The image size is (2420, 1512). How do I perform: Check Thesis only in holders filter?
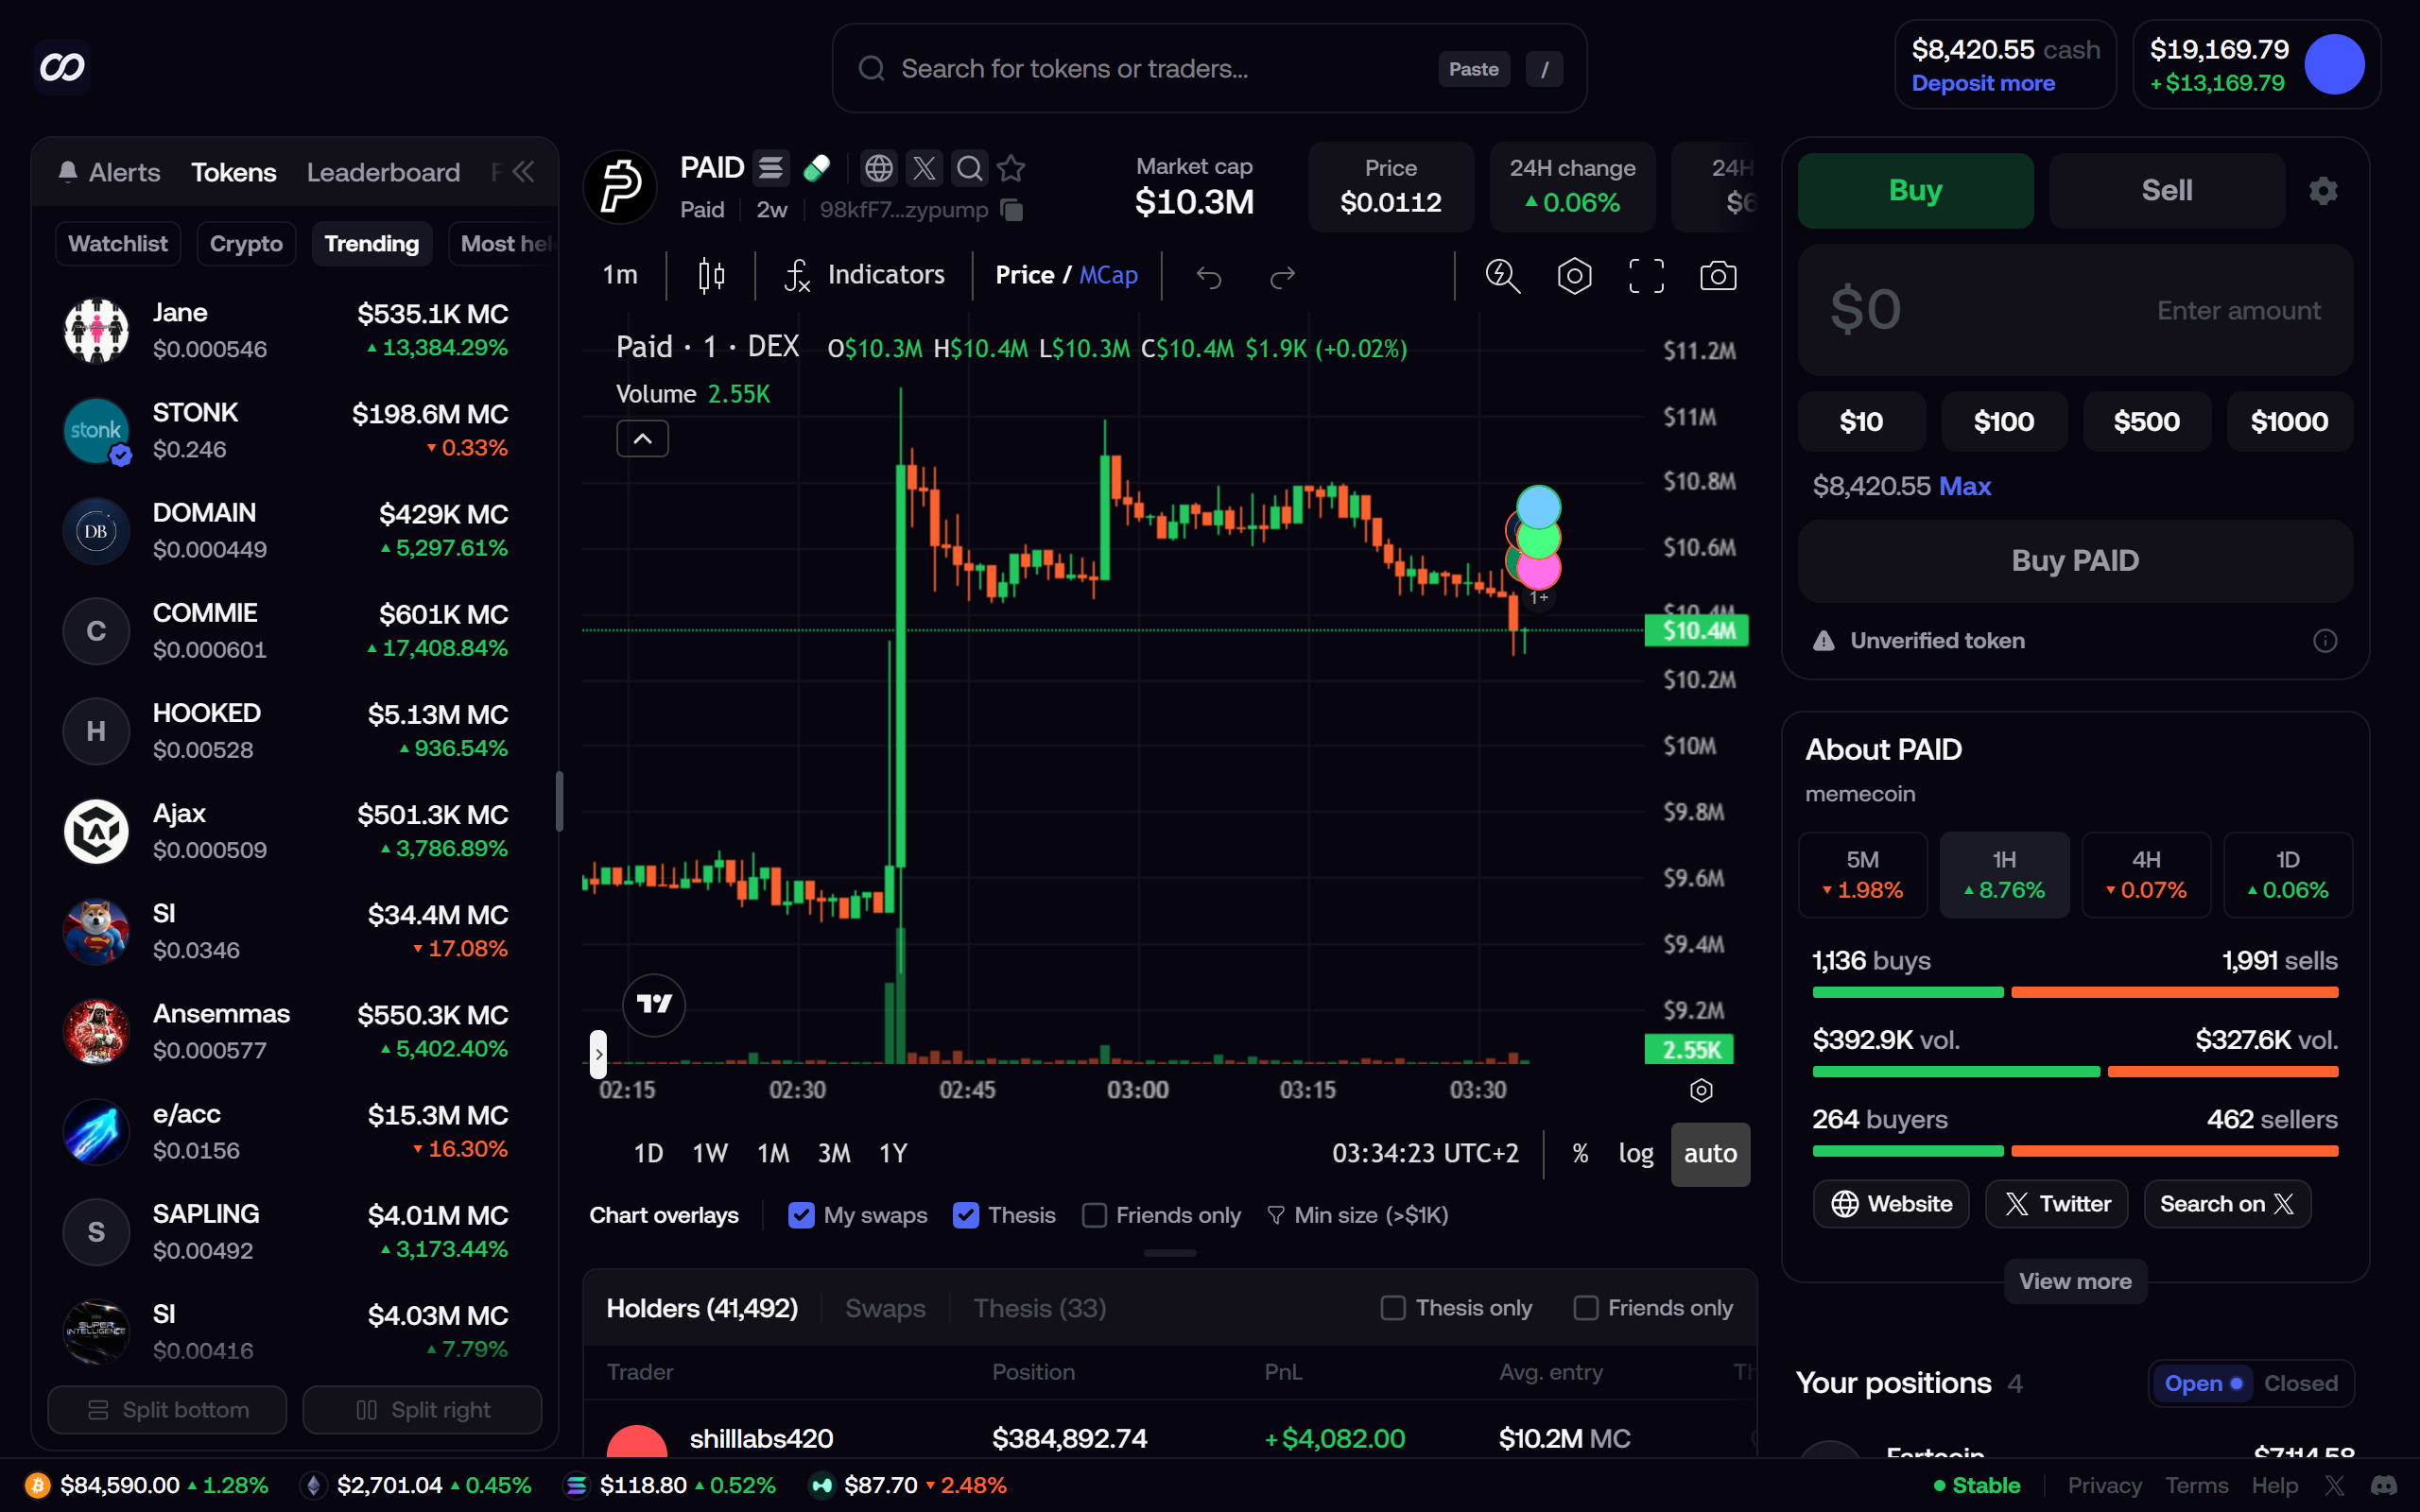(1393, 1308)
